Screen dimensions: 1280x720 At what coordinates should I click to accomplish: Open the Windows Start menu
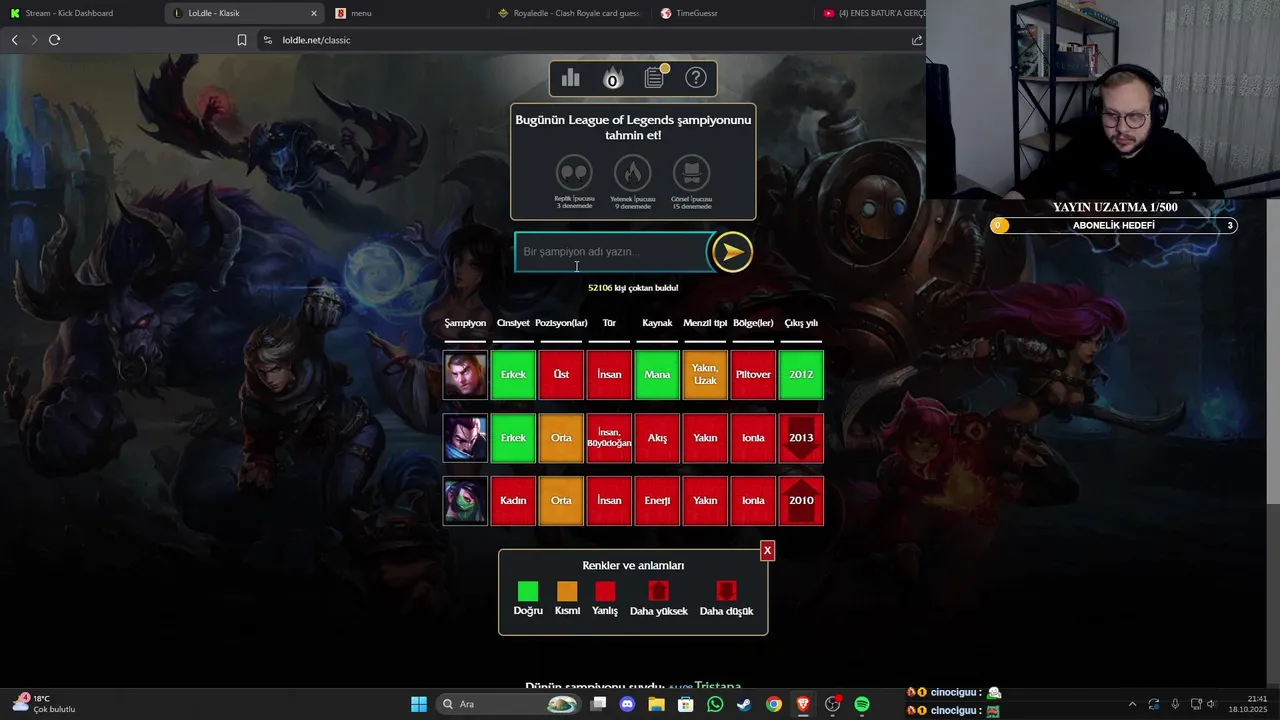point(419,704)
